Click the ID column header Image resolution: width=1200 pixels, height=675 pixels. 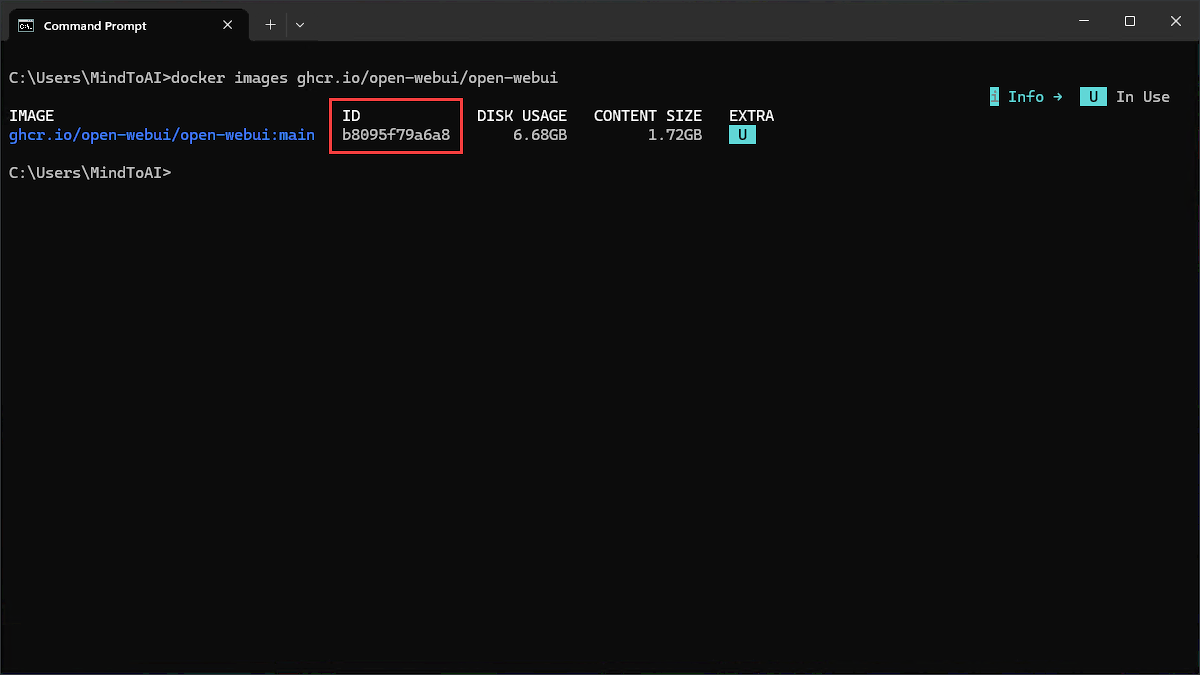point(351,116)
